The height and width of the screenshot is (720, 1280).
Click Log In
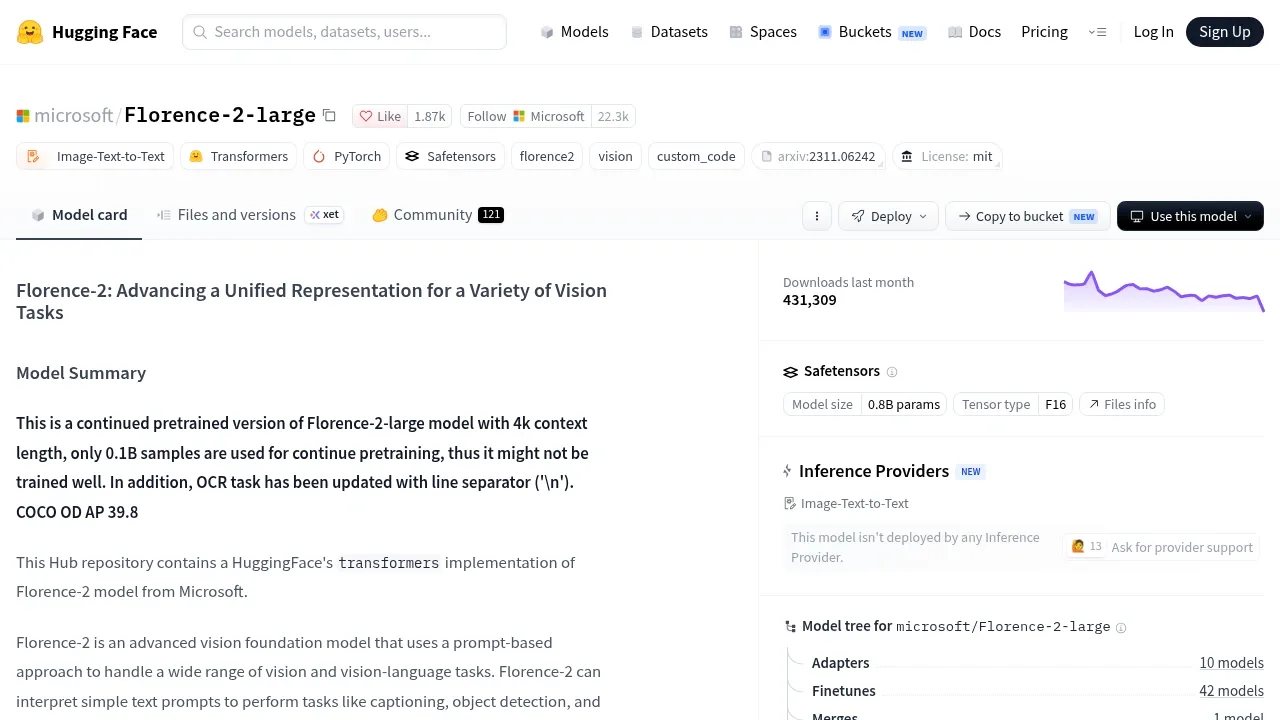click(x=1153, y=32)
